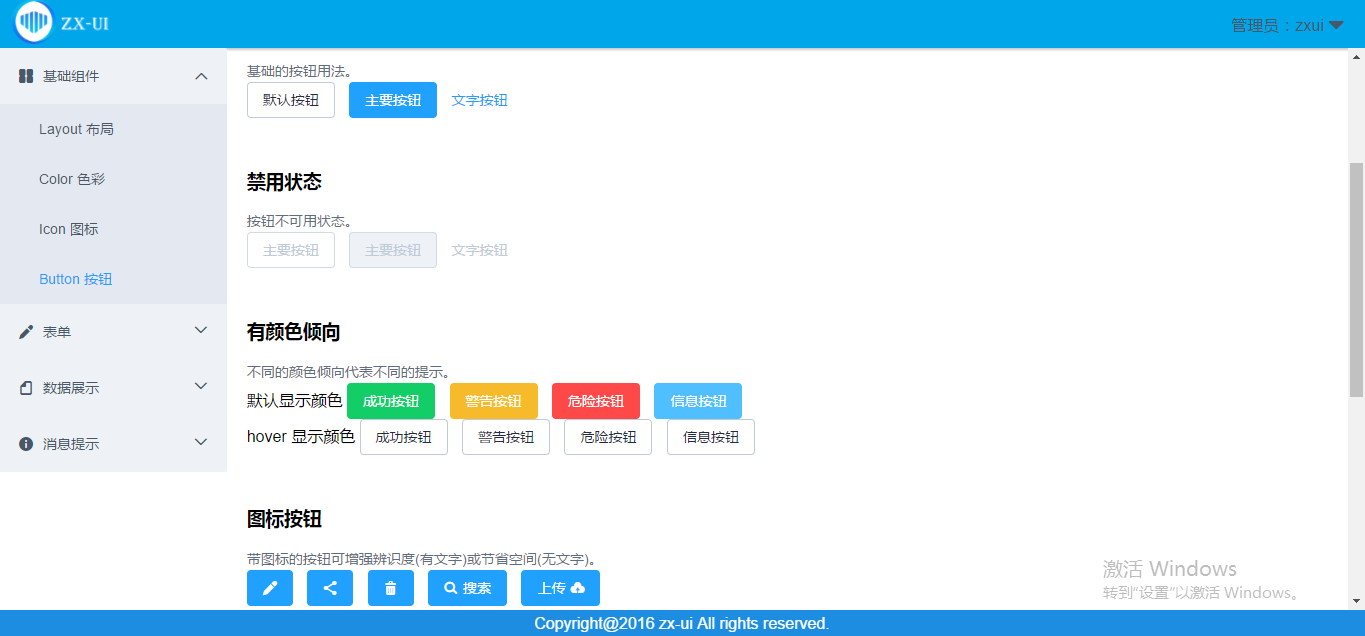The height and width of the screenshot is (636, 1365).
Task: Click the 文字按钮 text link button
Action: pos(479,100)
